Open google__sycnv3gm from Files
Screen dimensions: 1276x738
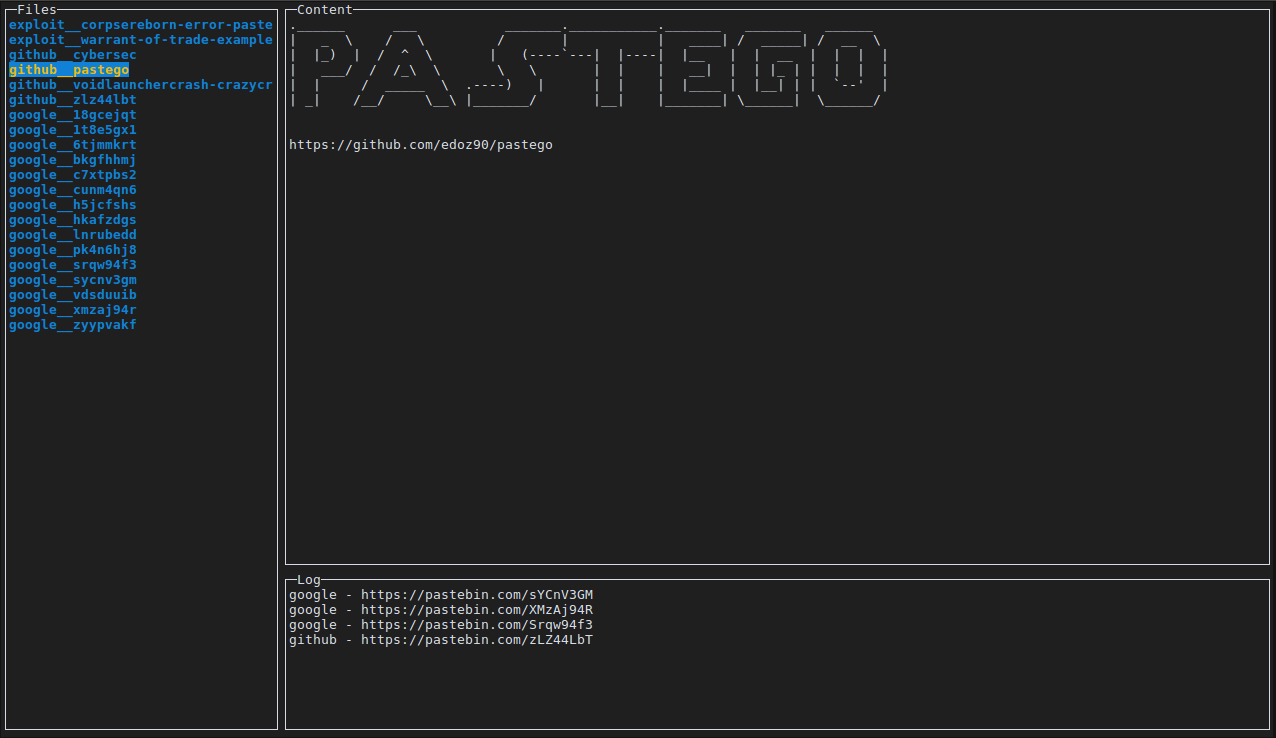73,280
